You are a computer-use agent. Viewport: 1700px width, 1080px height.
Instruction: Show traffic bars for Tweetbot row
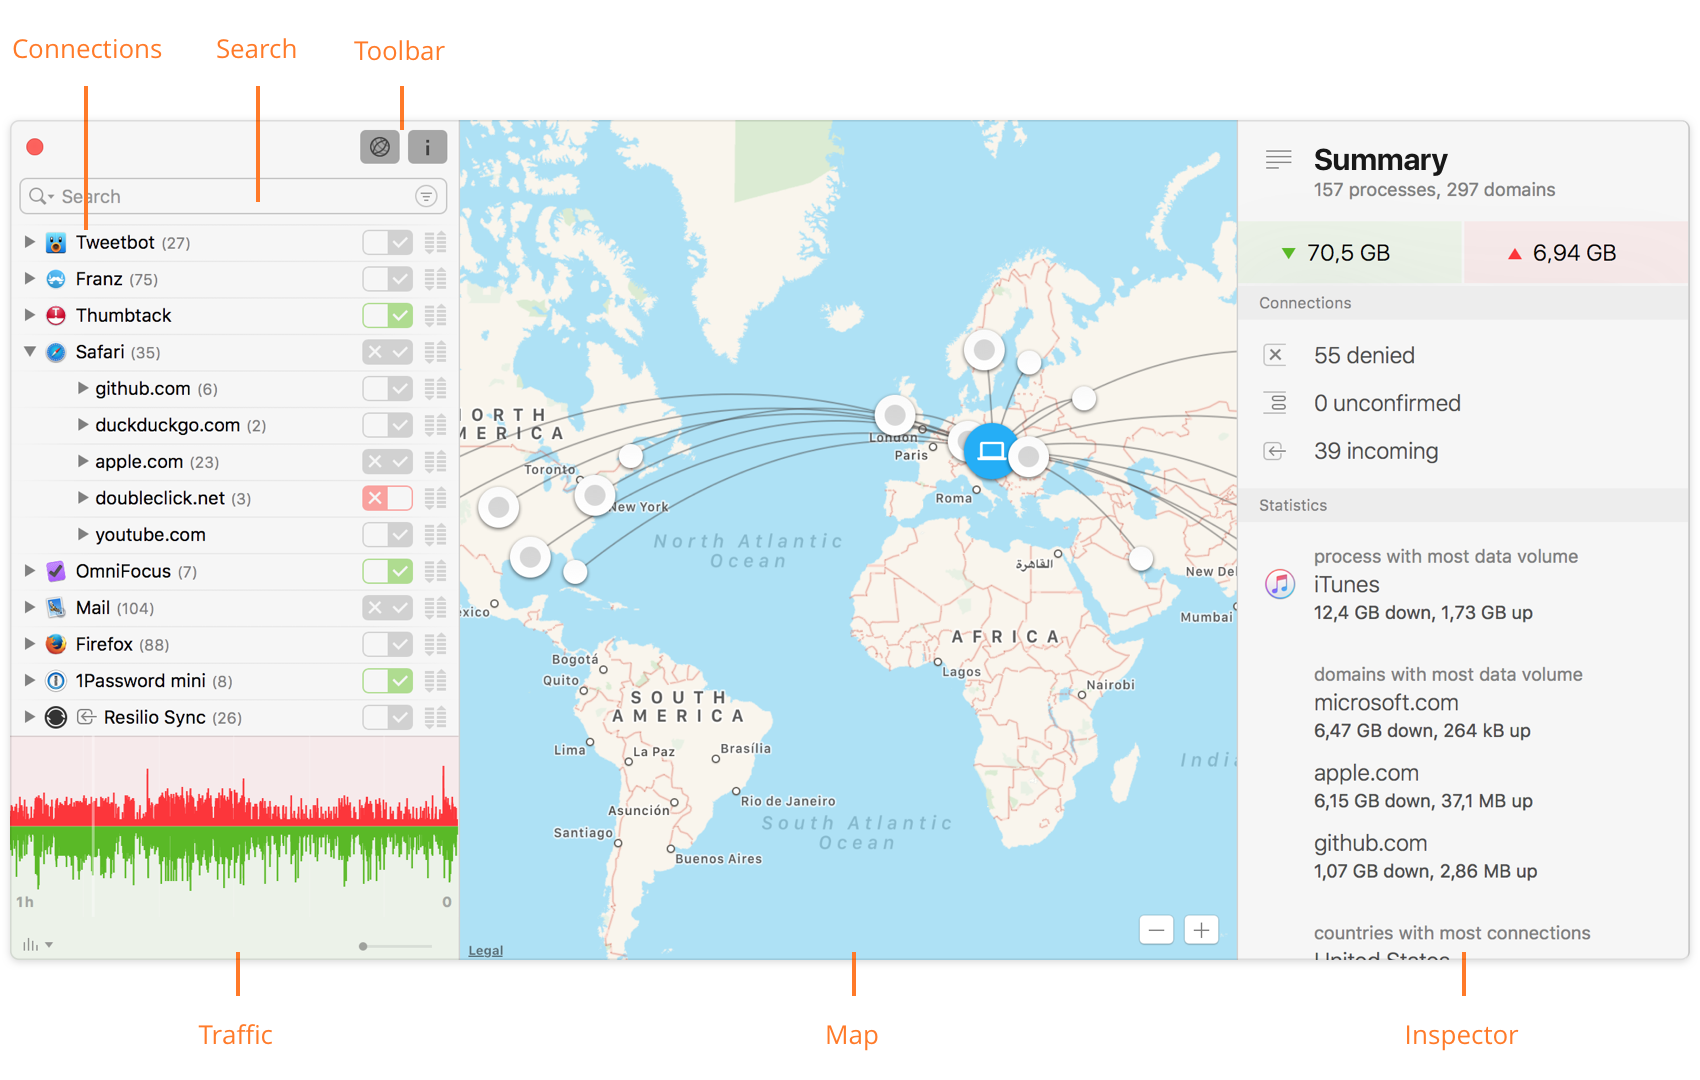coord(435,243)
